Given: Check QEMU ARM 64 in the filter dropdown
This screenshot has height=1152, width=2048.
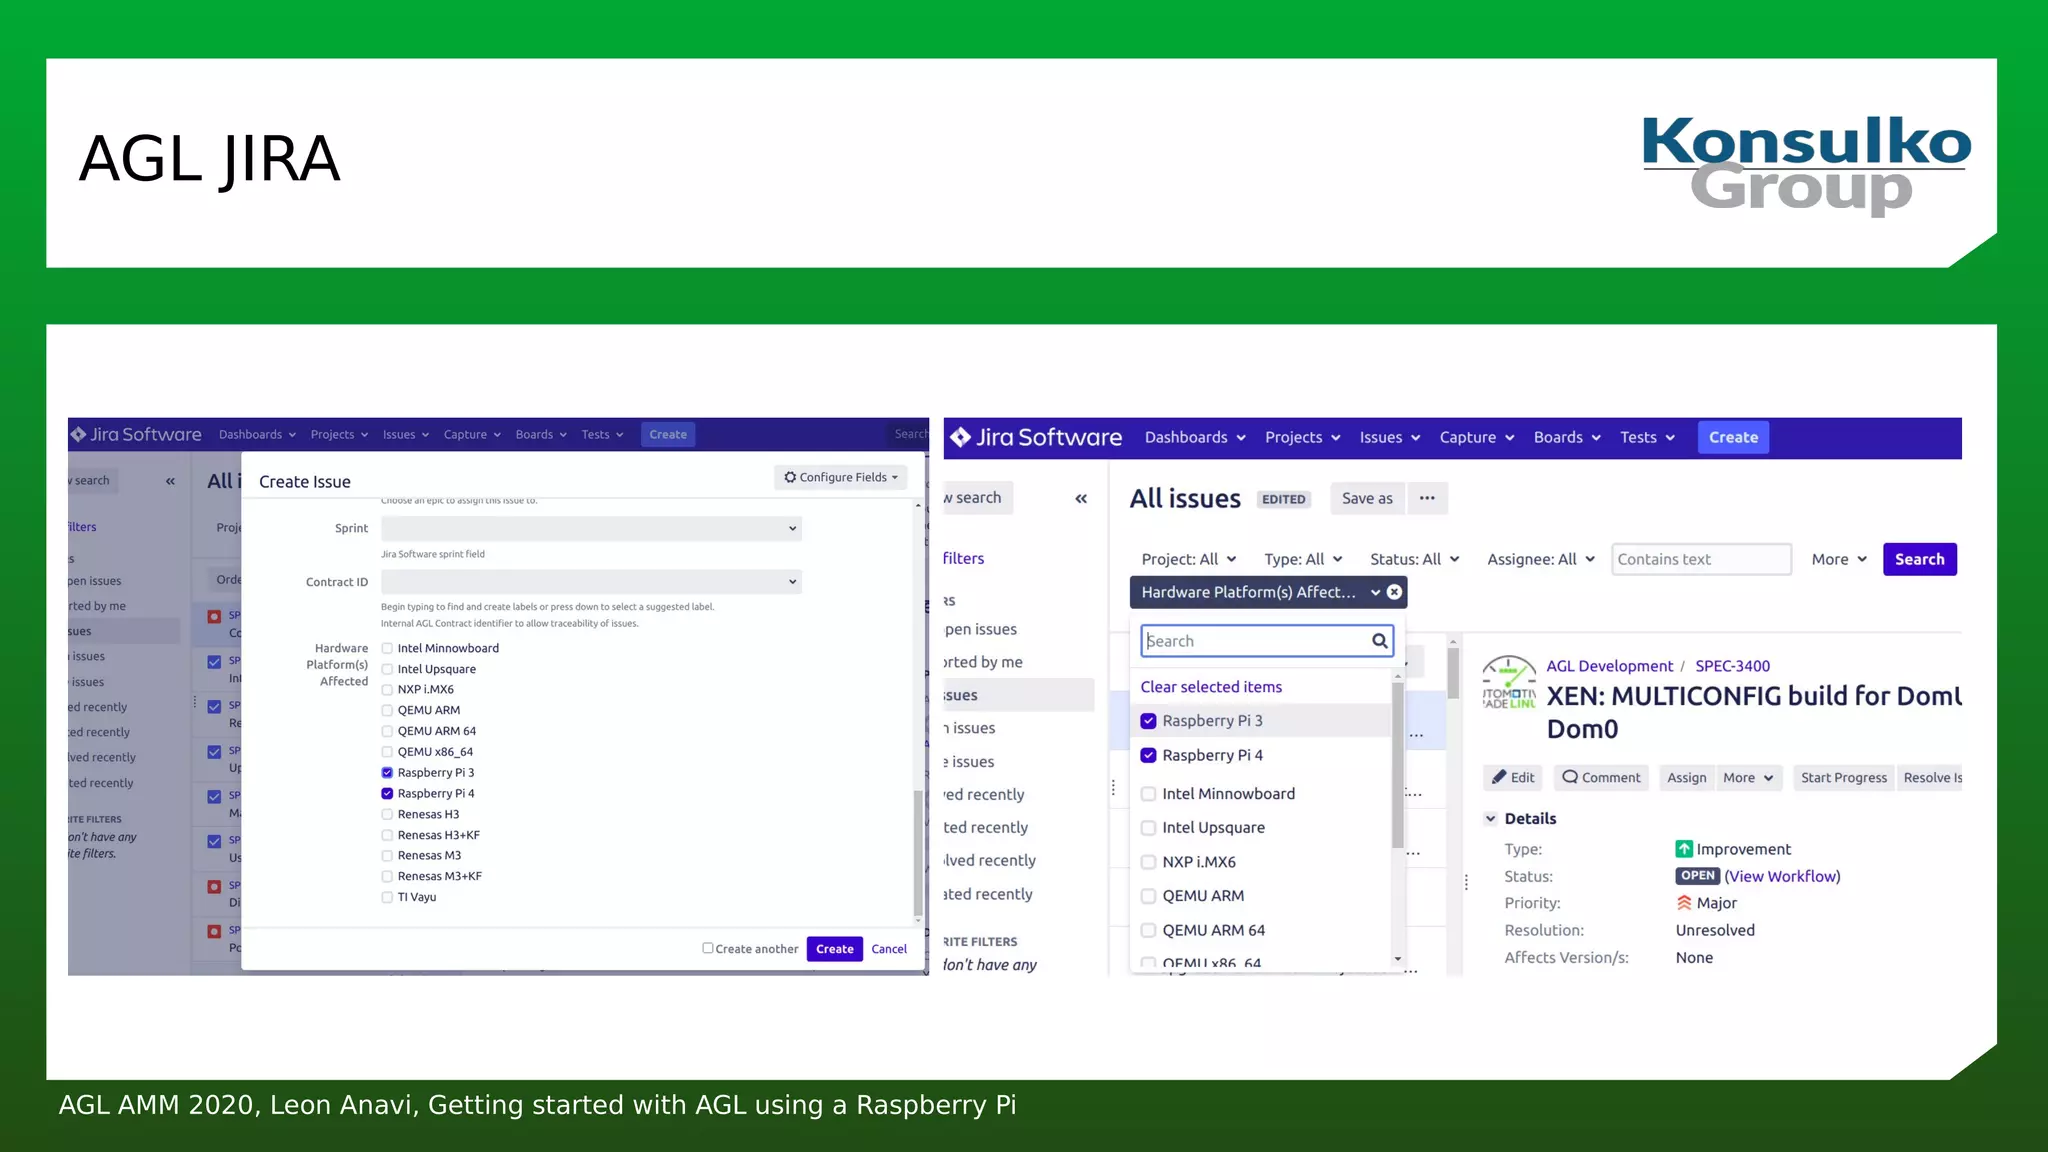Looking at the screenshot, I should 1148,930.
